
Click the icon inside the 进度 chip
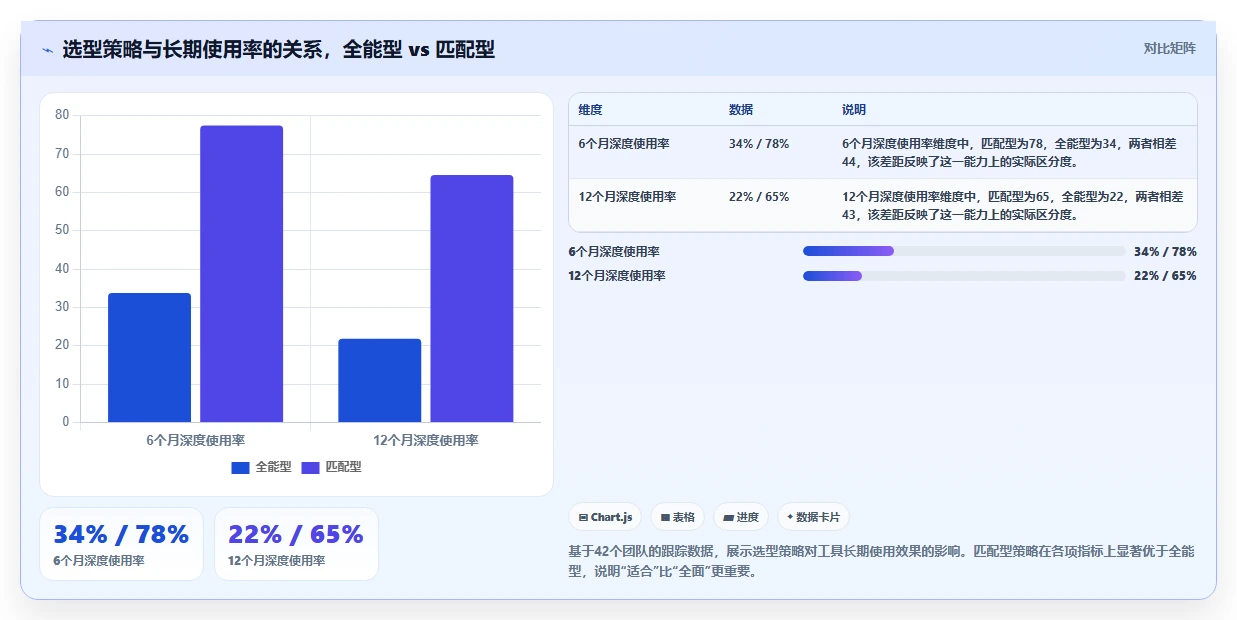pos(728,518)
